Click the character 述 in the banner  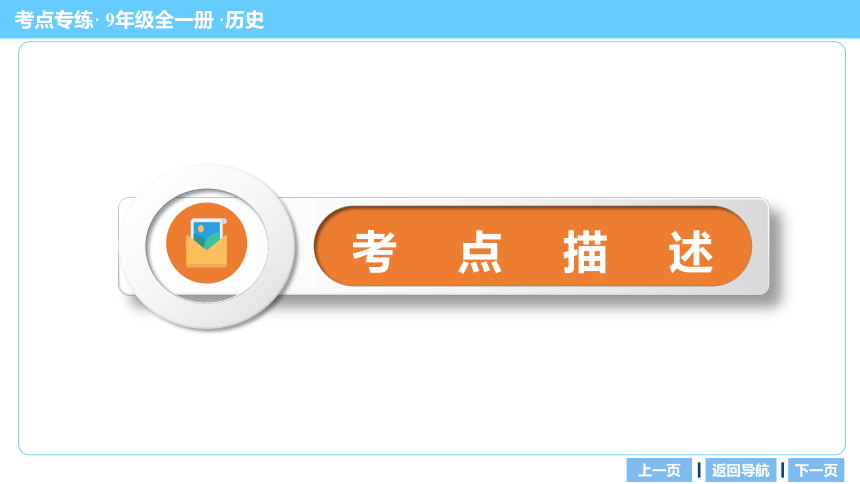(691, 252)
